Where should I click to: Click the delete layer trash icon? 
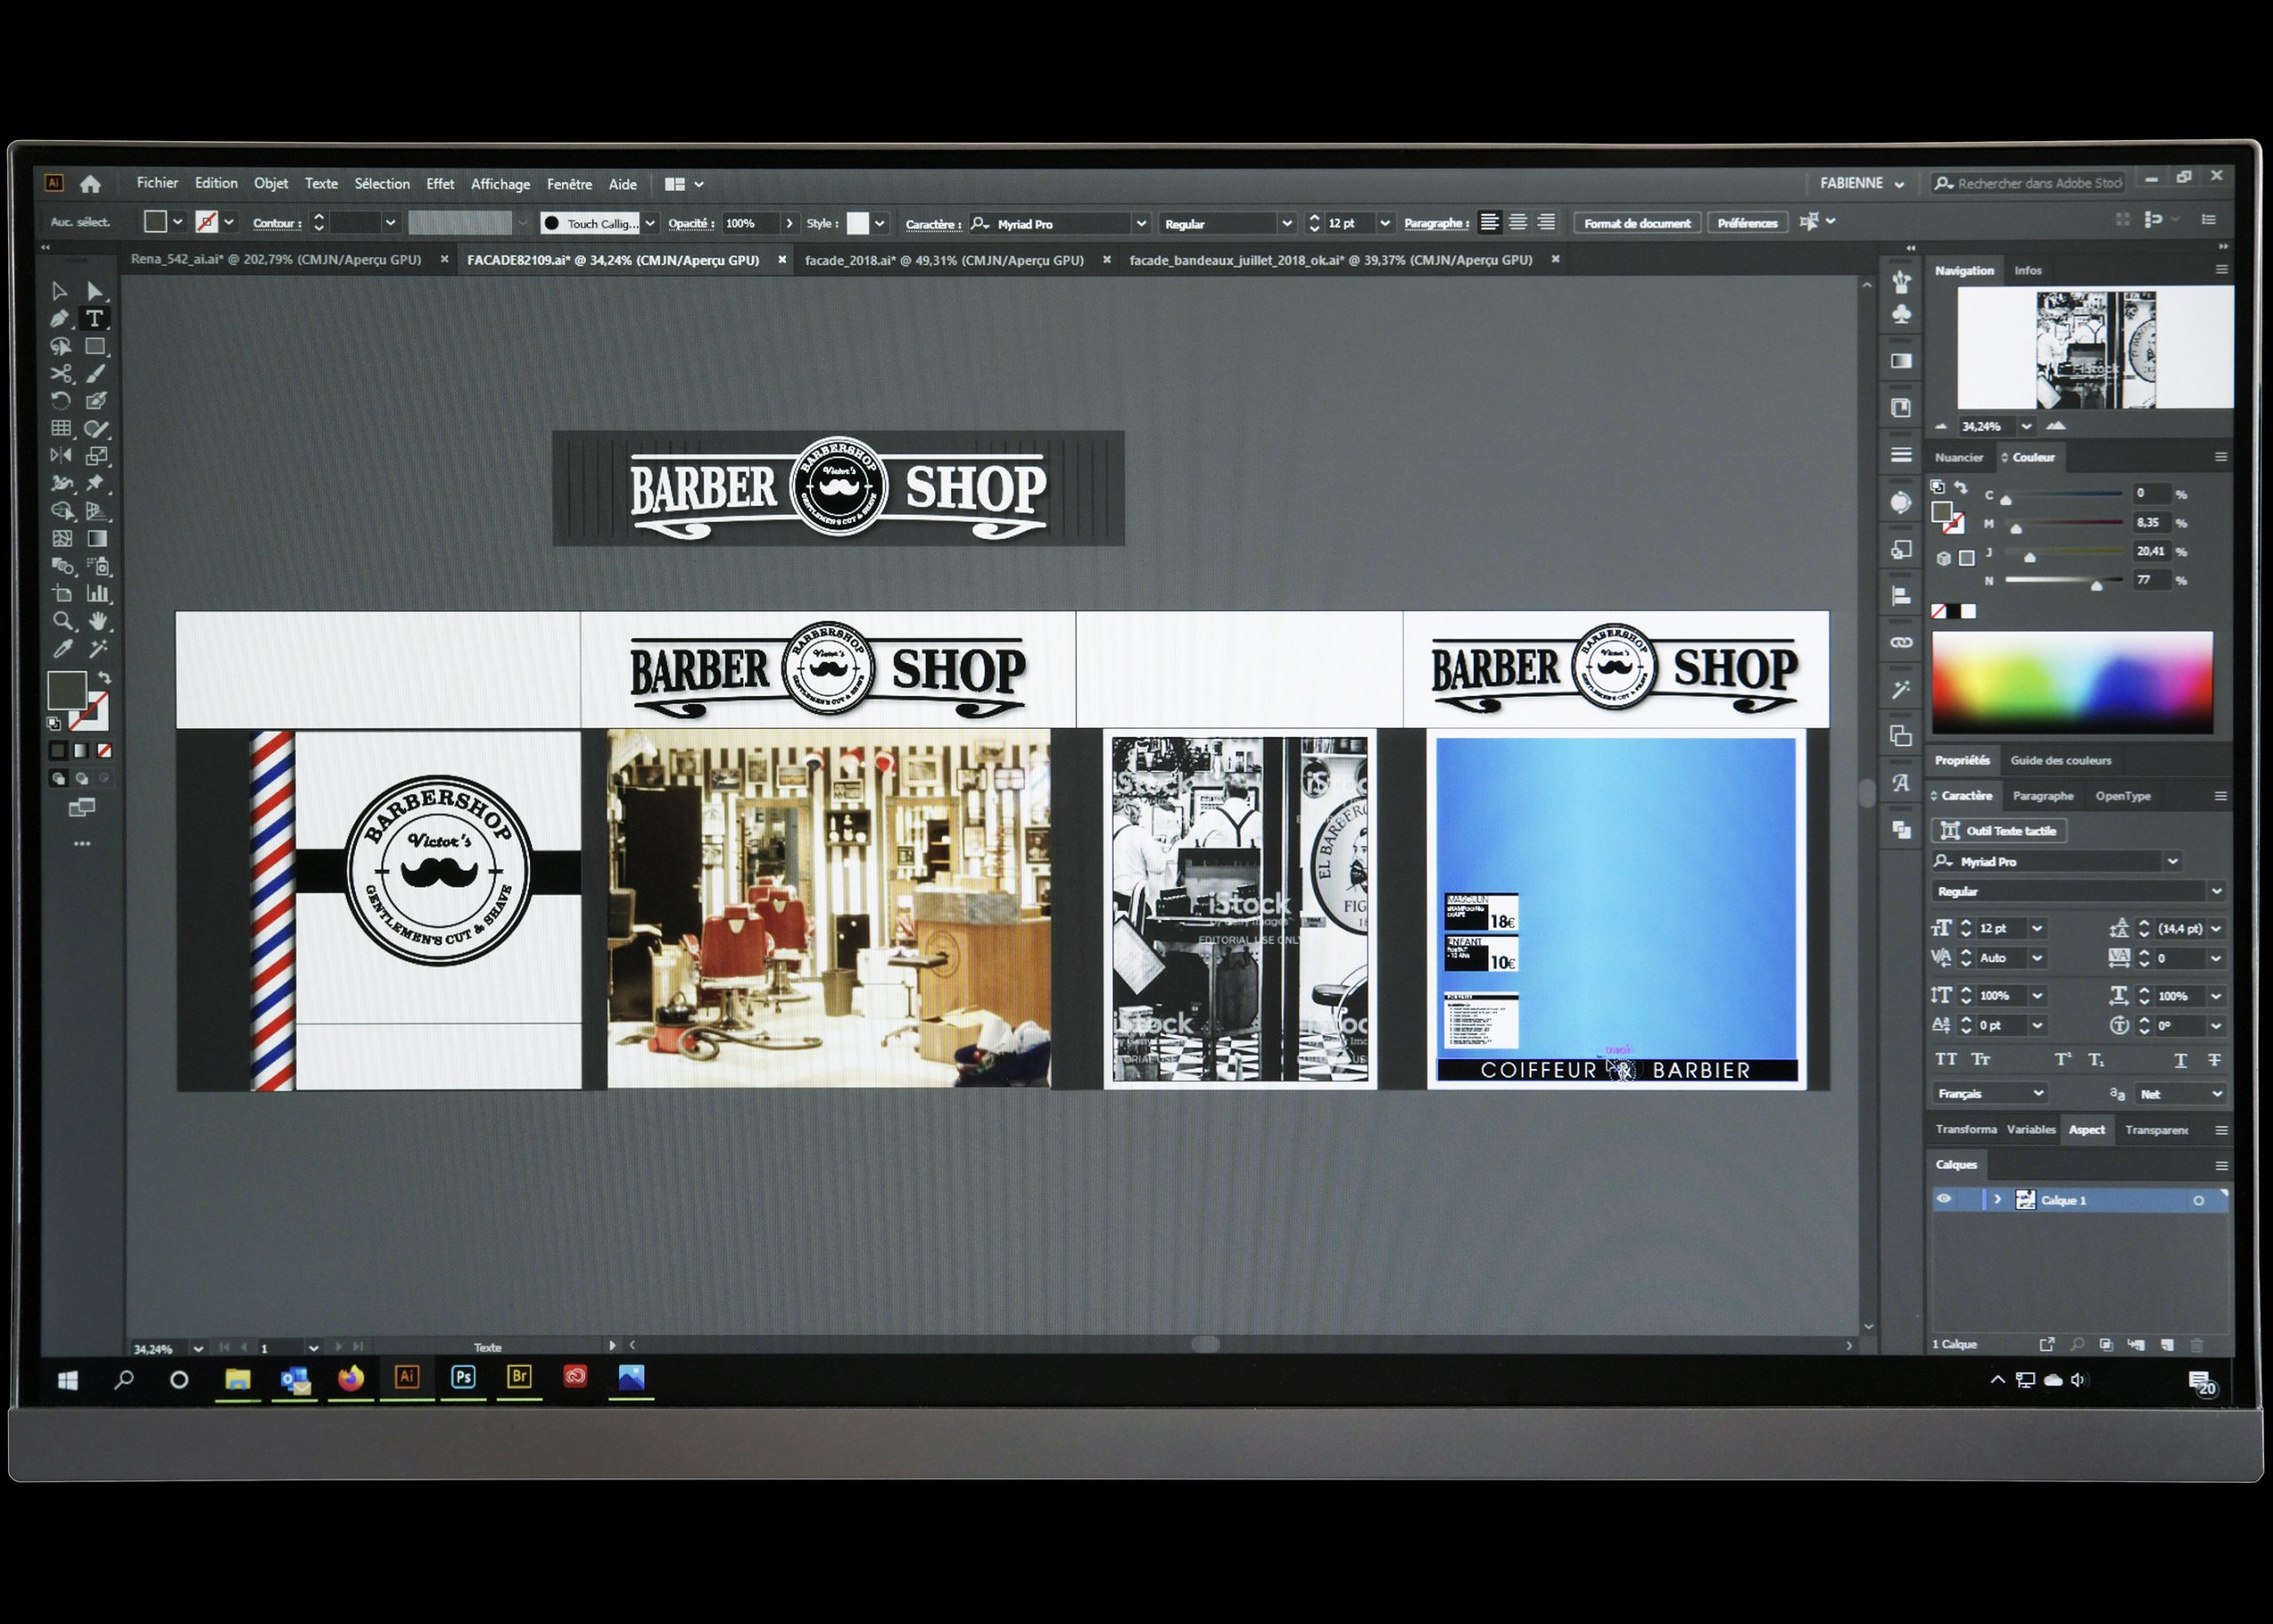(2197, 1344)
